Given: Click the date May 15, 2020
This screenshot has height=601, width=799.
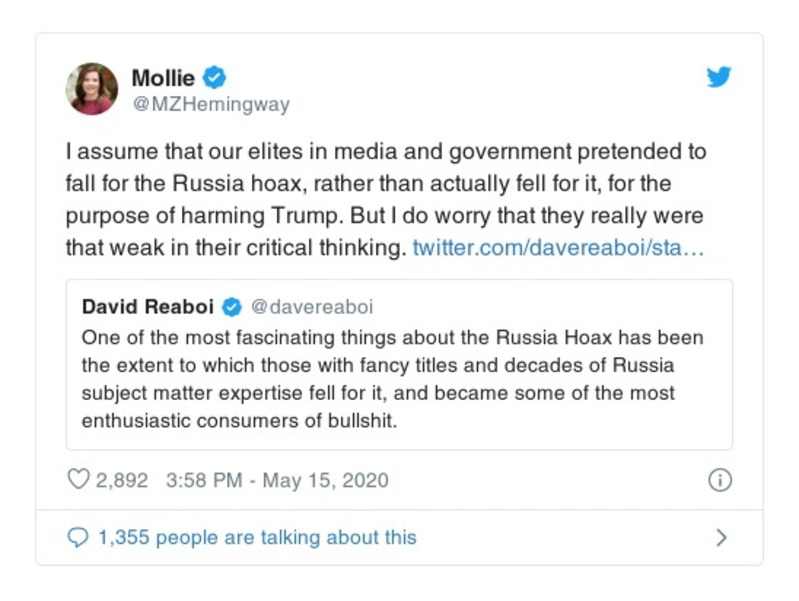Looking at the screenshot, I should 325,480.
